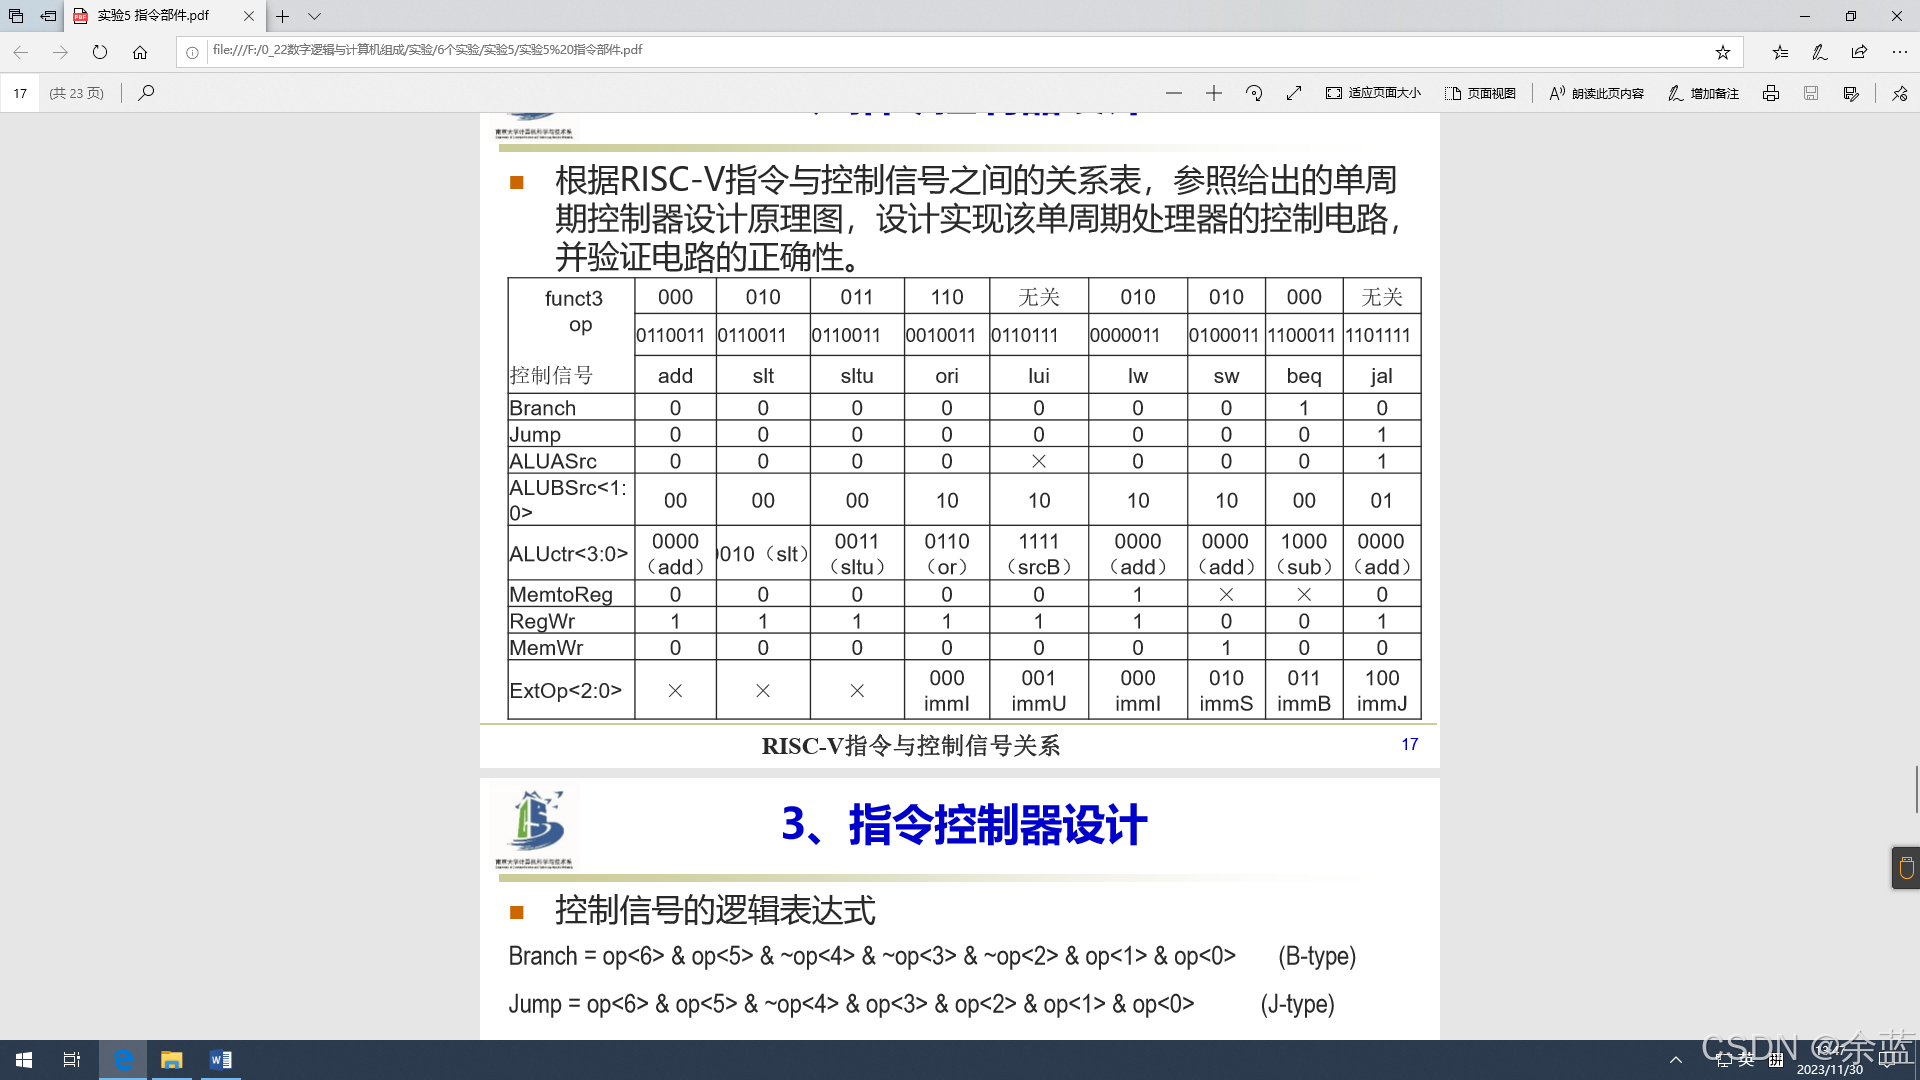
Task: Open the Share icon in toolbar
Action: 1859,52
